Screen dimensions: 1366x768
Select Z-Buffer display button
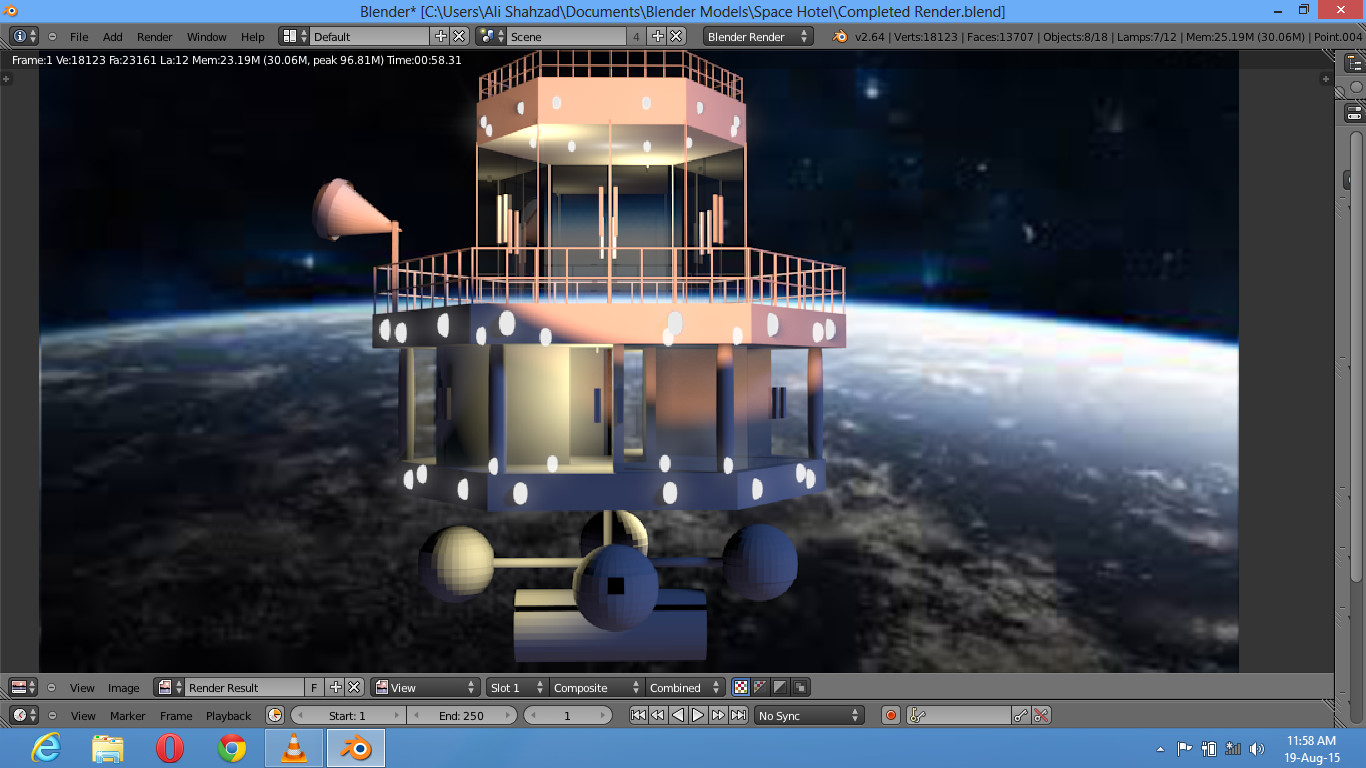click(800, 688)
